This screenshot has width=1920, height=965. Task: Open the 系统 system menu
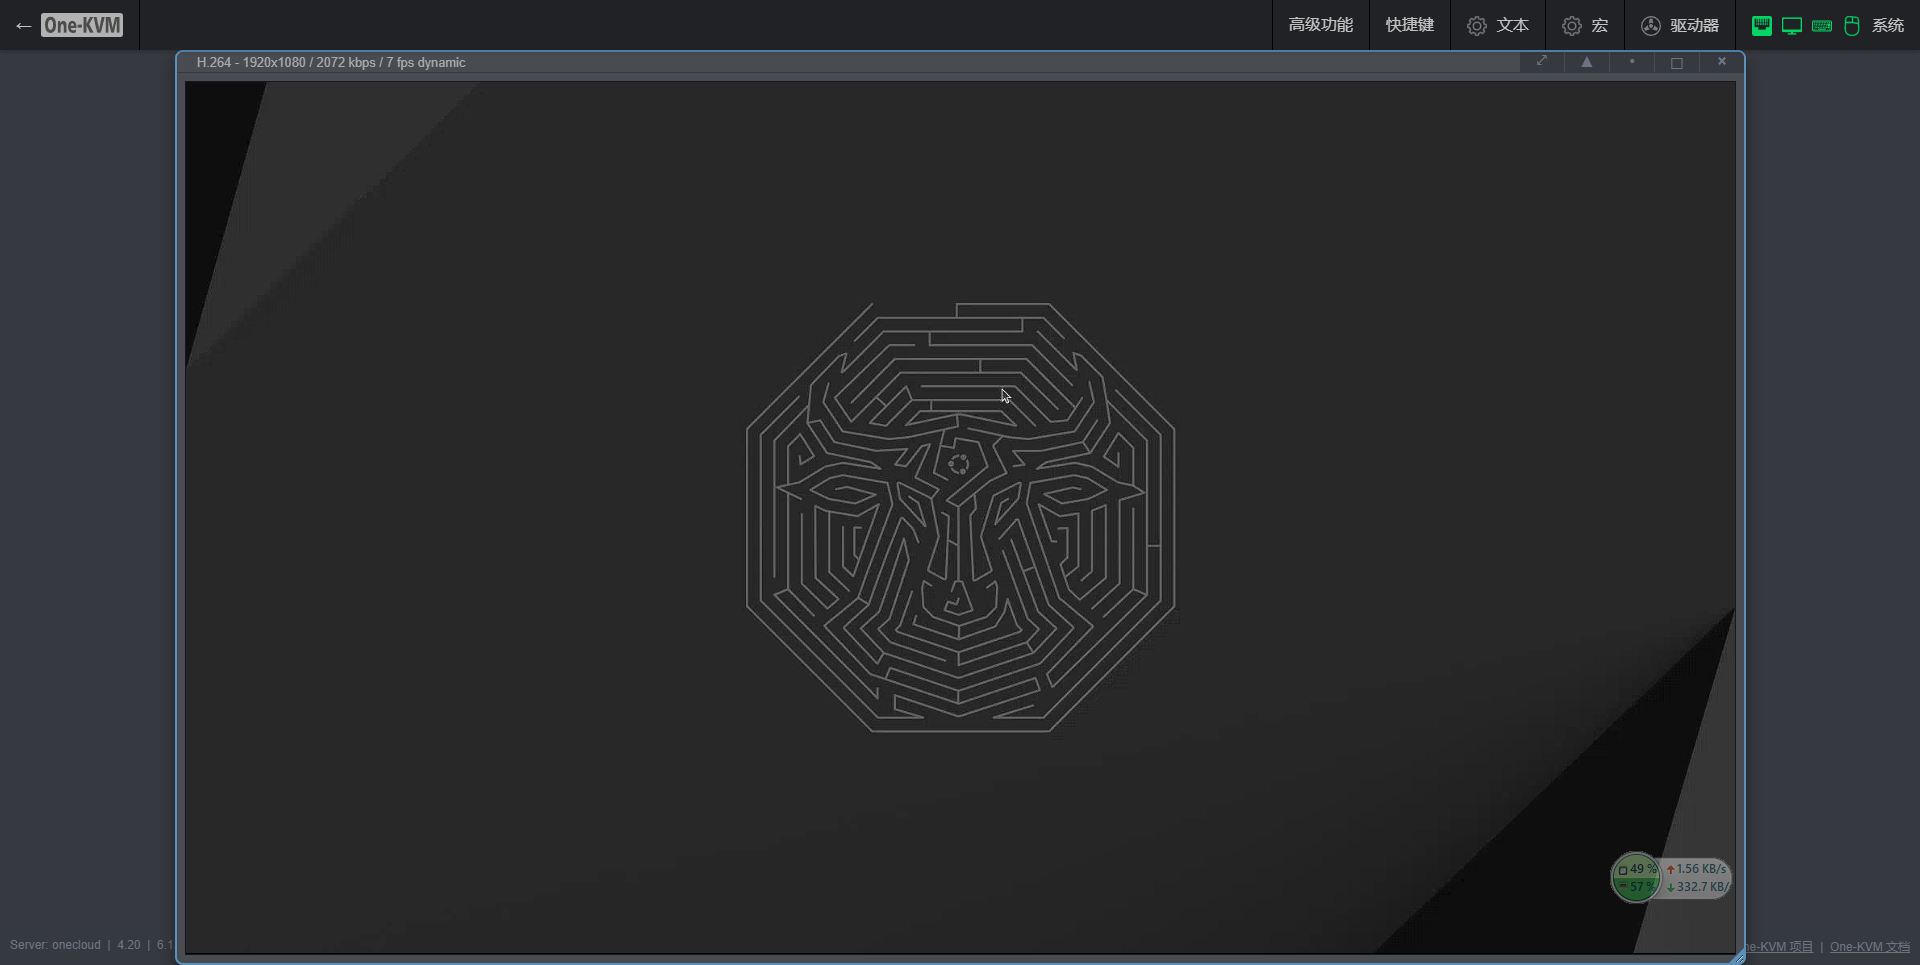point(1888,25)
